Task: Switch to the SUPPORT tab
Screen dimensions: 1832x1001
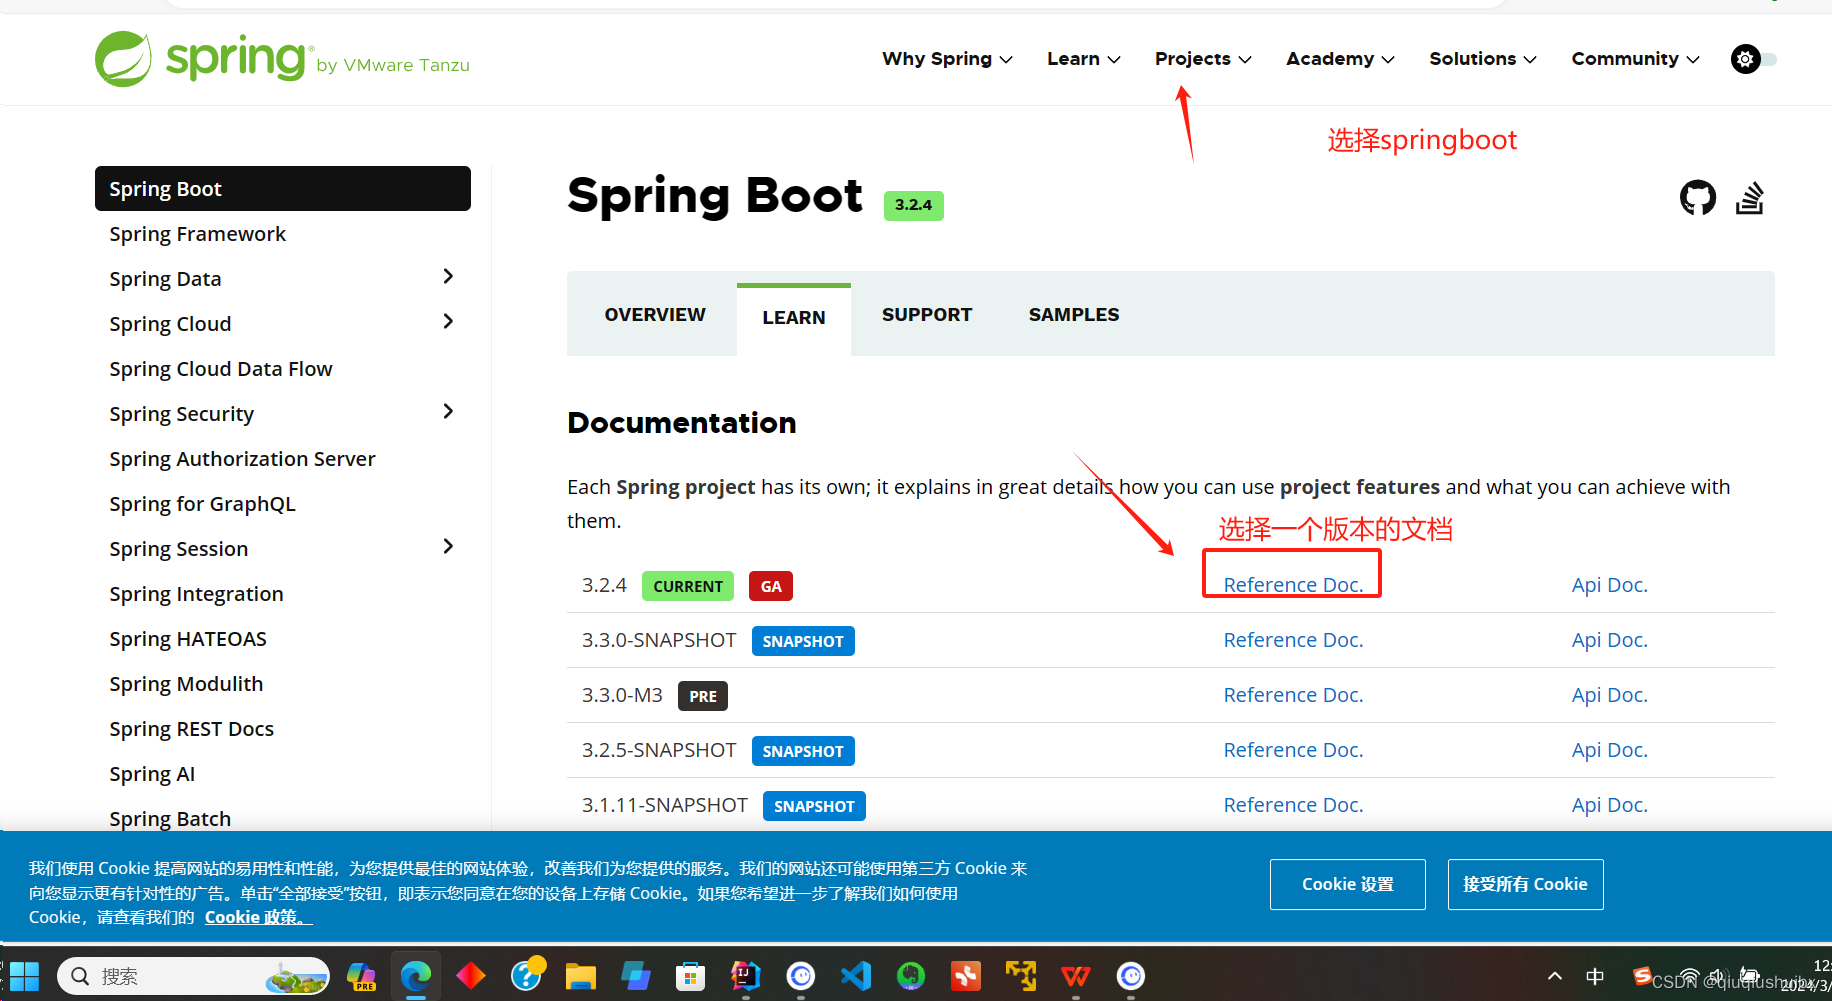Action: pos(927,315)
